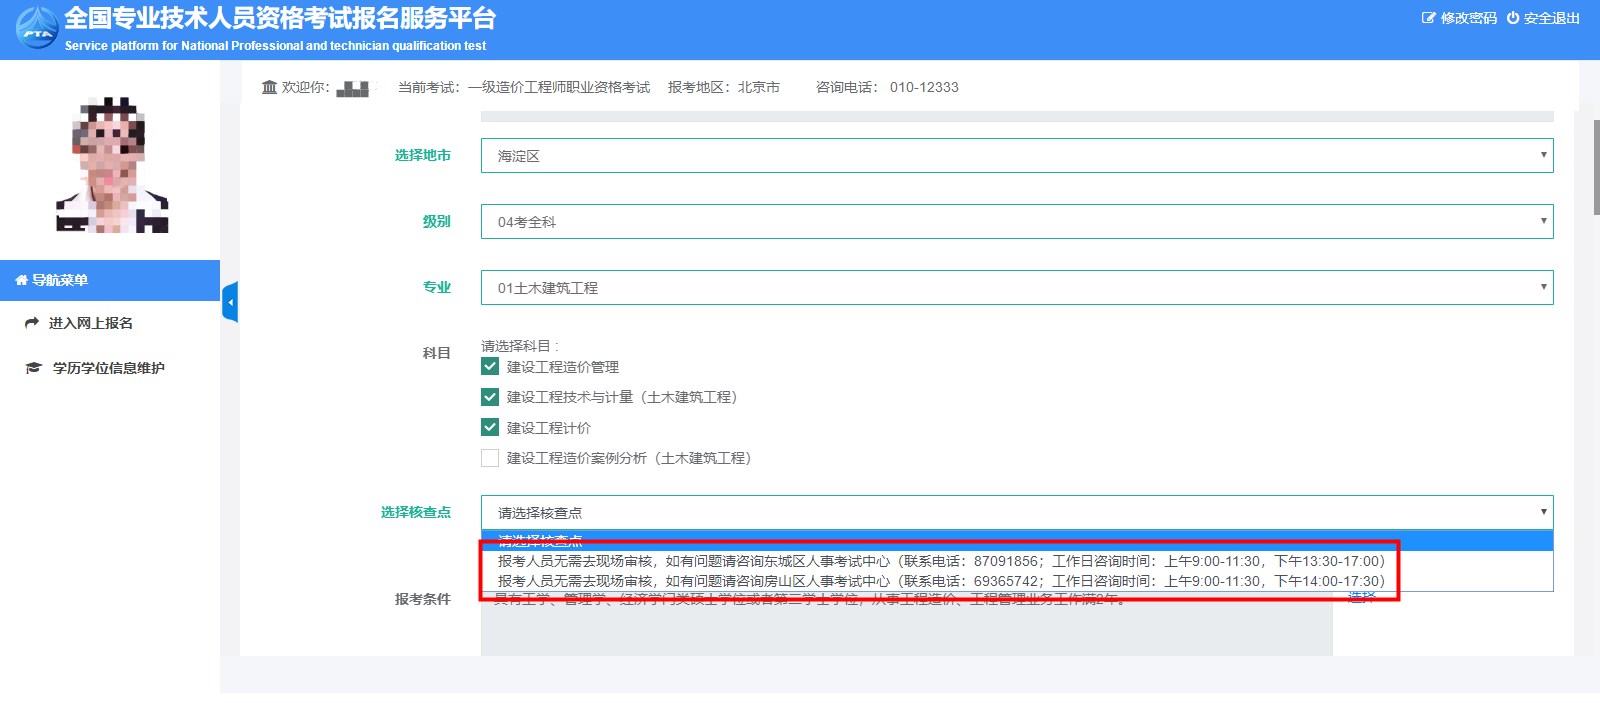The image size is (1600, 703).
Task: Click the arrow icon beside 进入网上报名
Action: click(32, 323)
